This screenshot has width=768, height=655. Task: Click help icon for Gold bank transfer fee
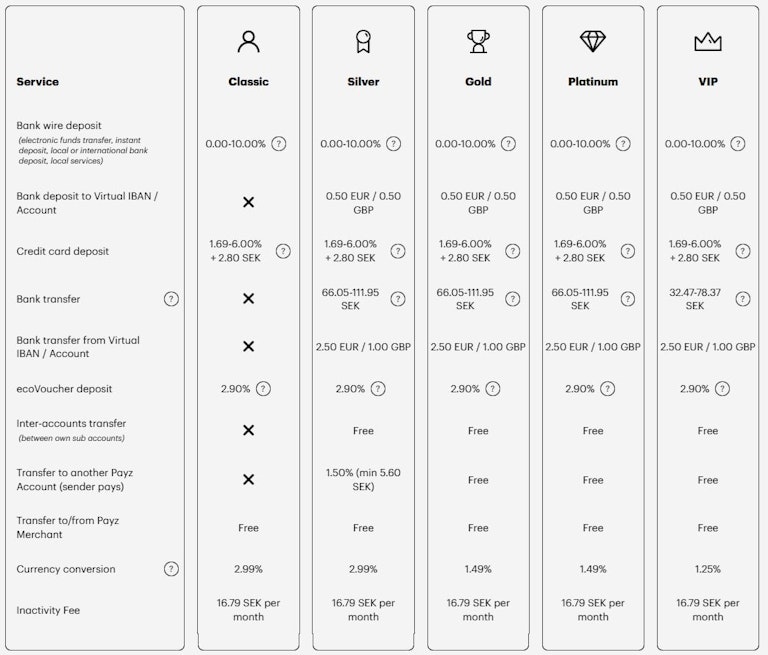pyautogui.click(x=513, y=299)
